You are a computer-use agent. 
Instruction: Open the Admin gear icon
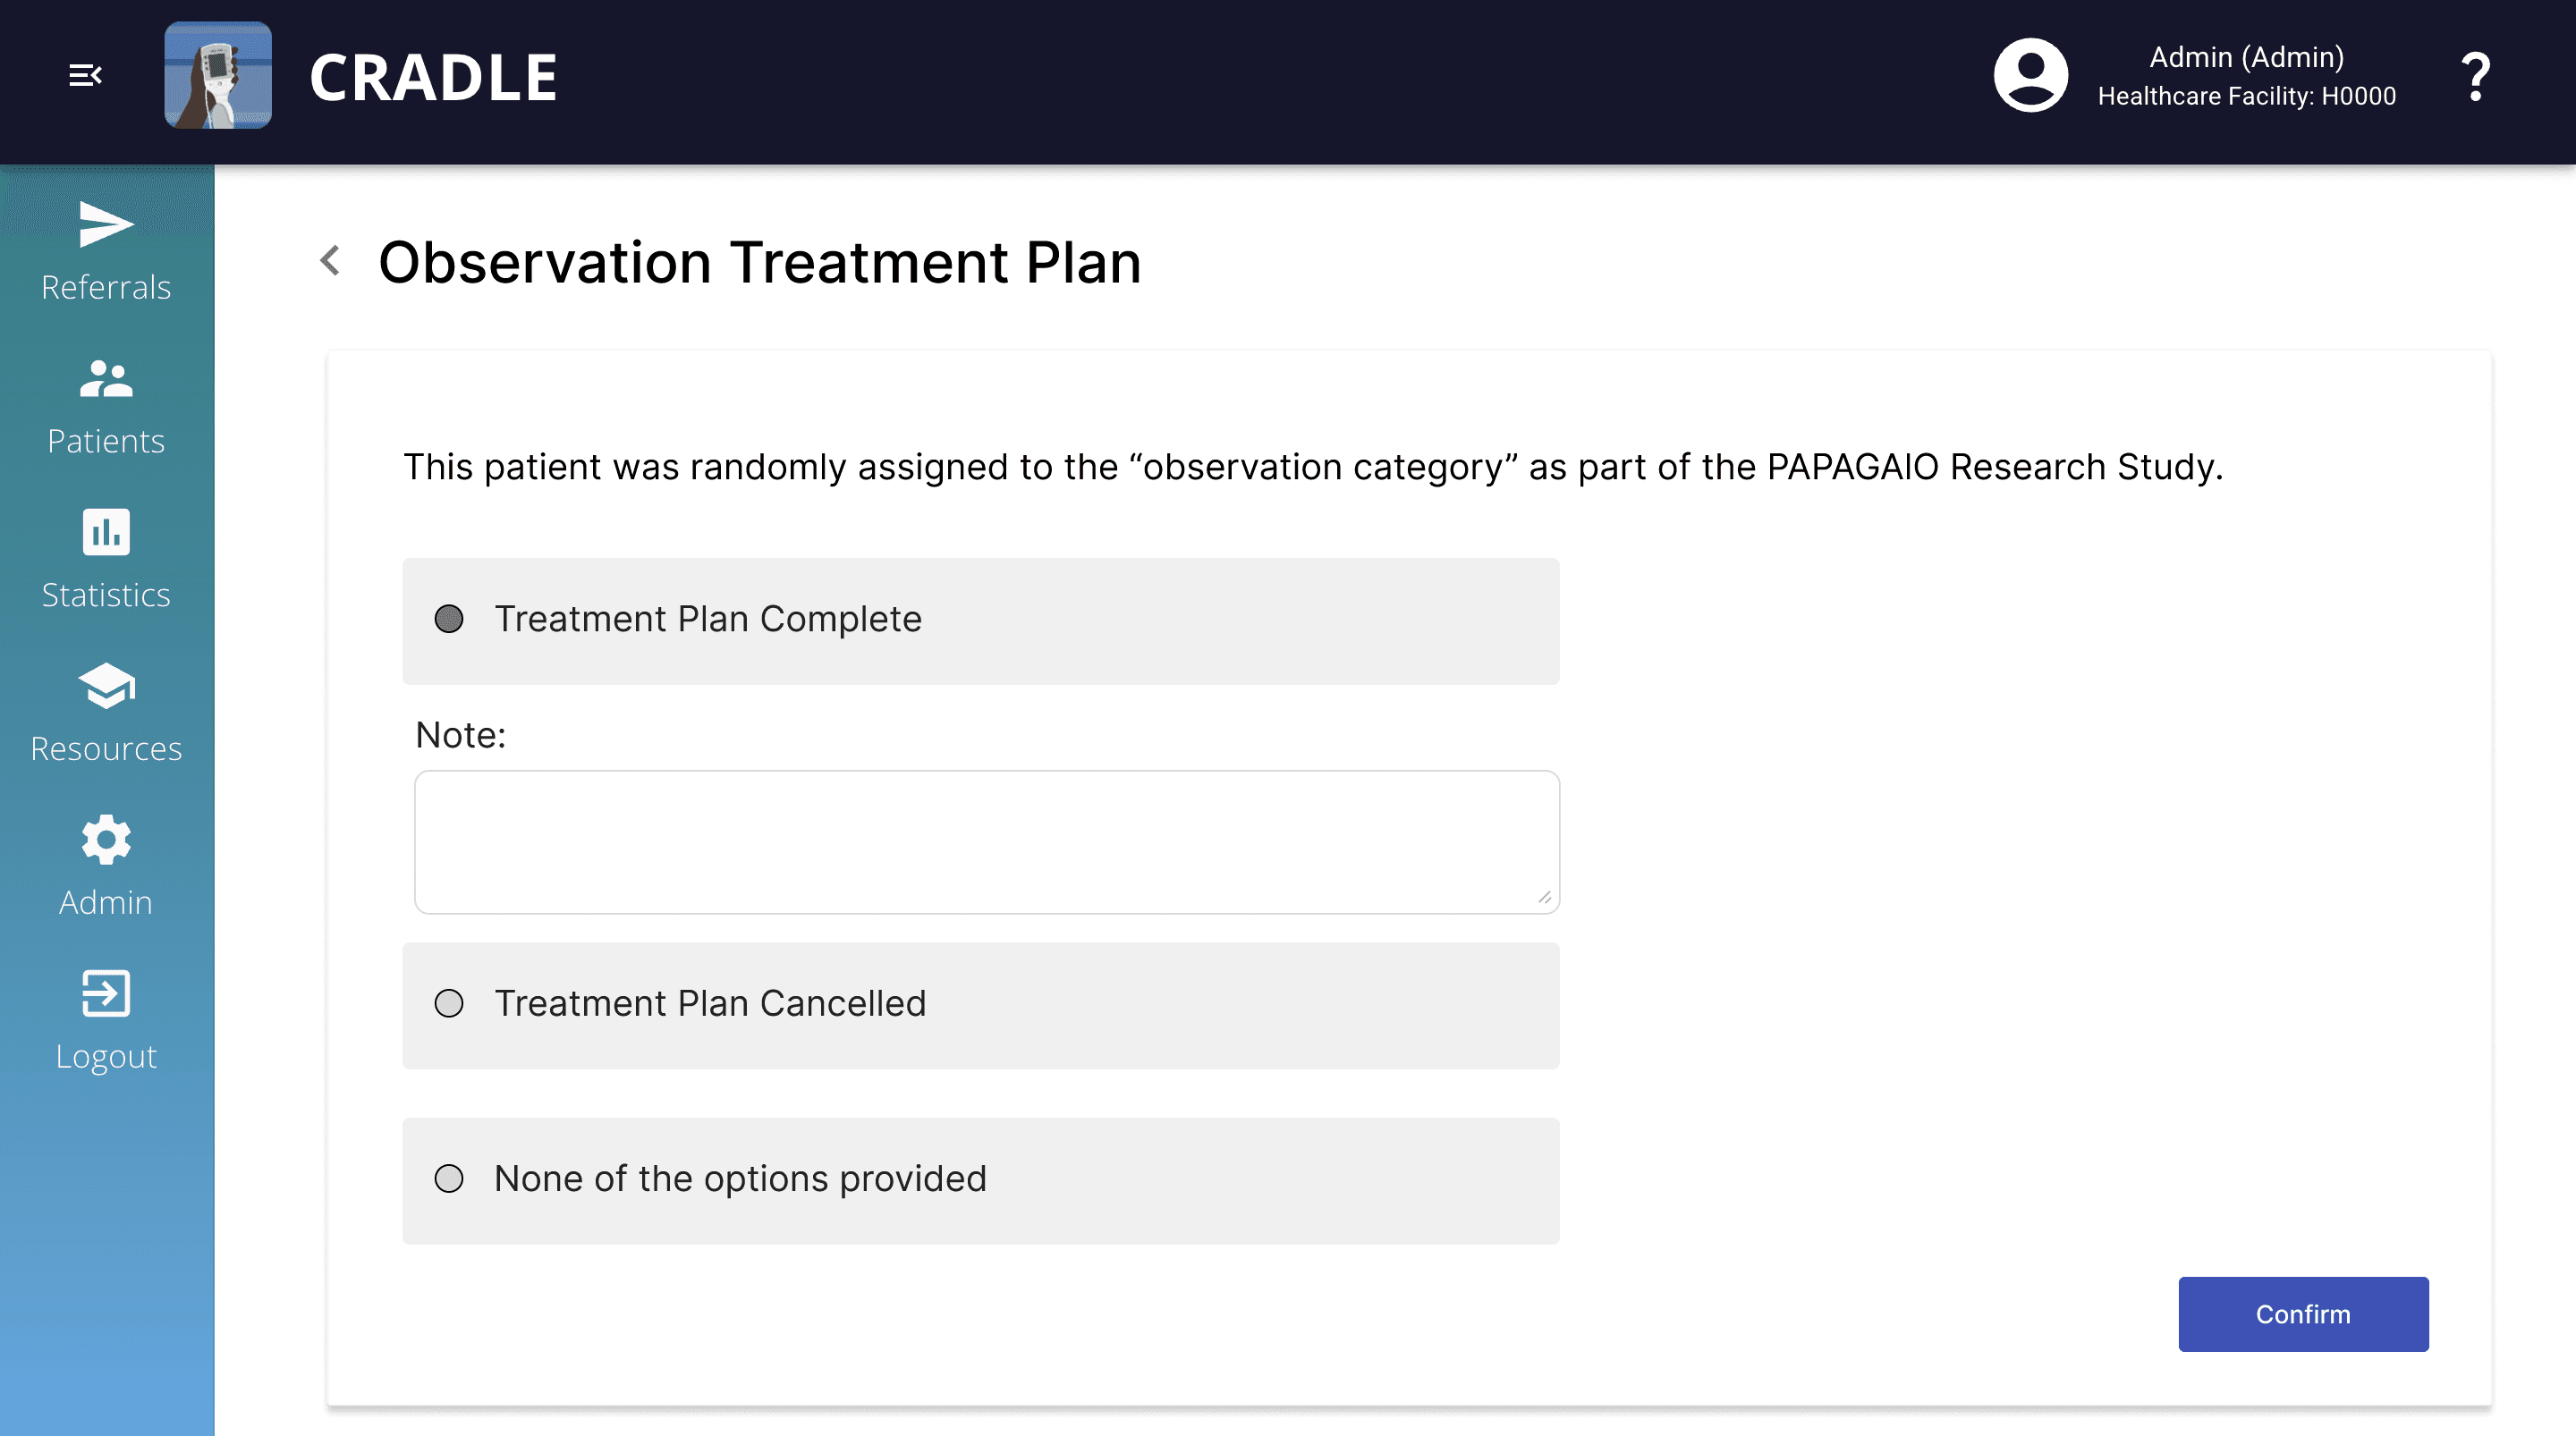[x=106, y=840]
